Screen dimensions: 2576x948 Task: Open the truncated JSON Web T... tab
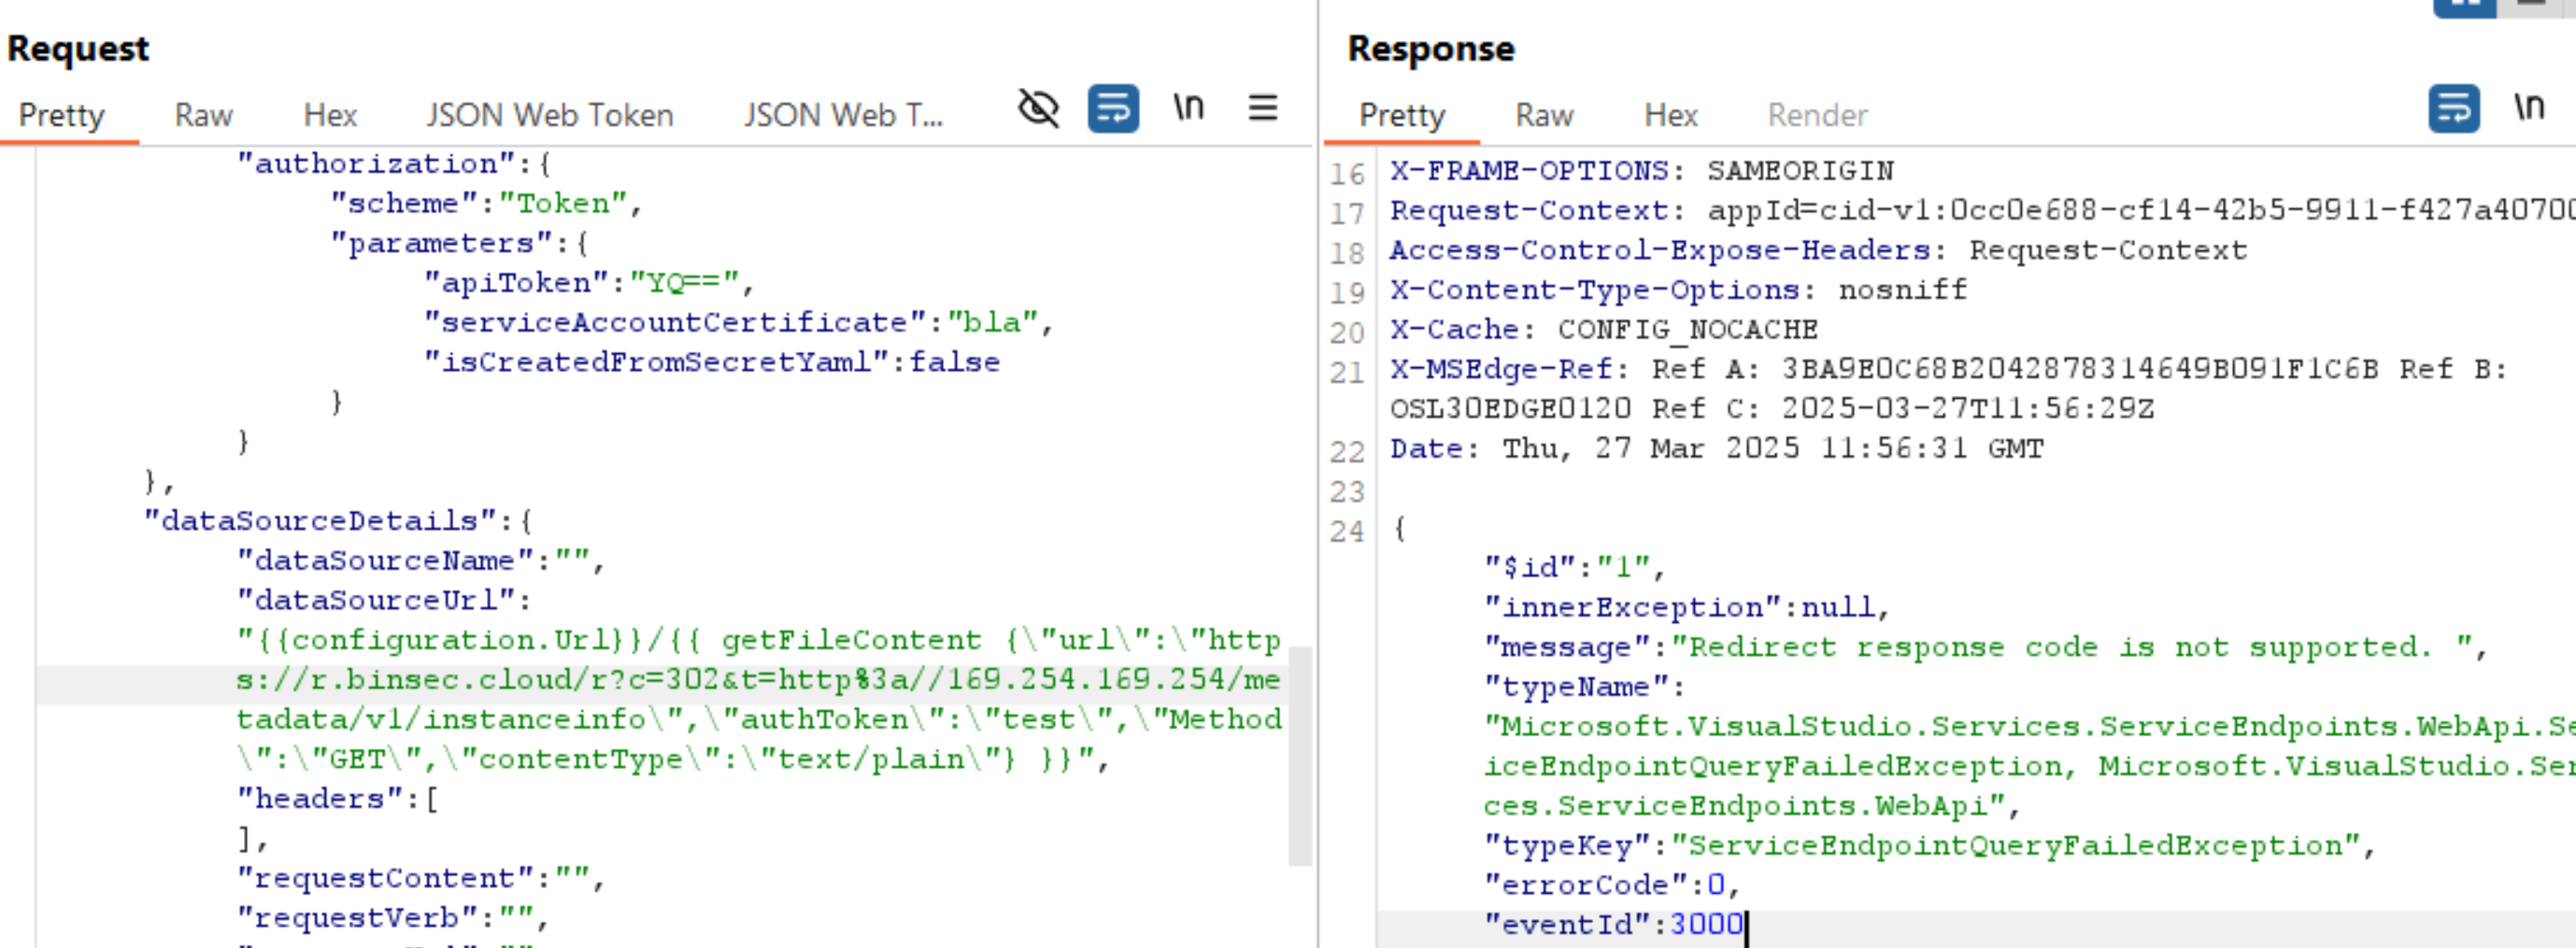pos(843,114)
